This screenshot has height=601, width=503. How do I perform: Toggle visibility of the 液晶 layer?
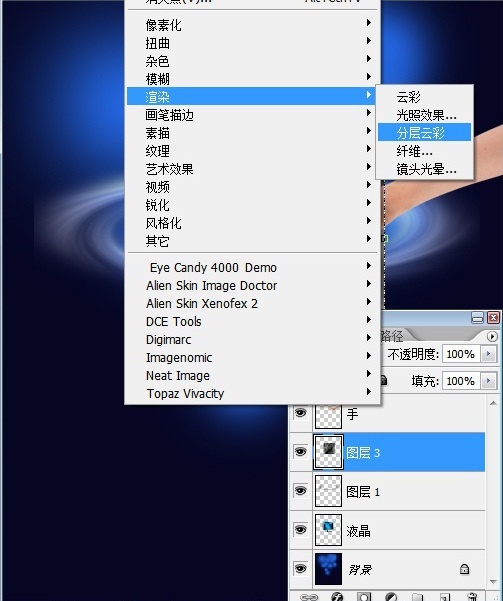click(301, 529)
